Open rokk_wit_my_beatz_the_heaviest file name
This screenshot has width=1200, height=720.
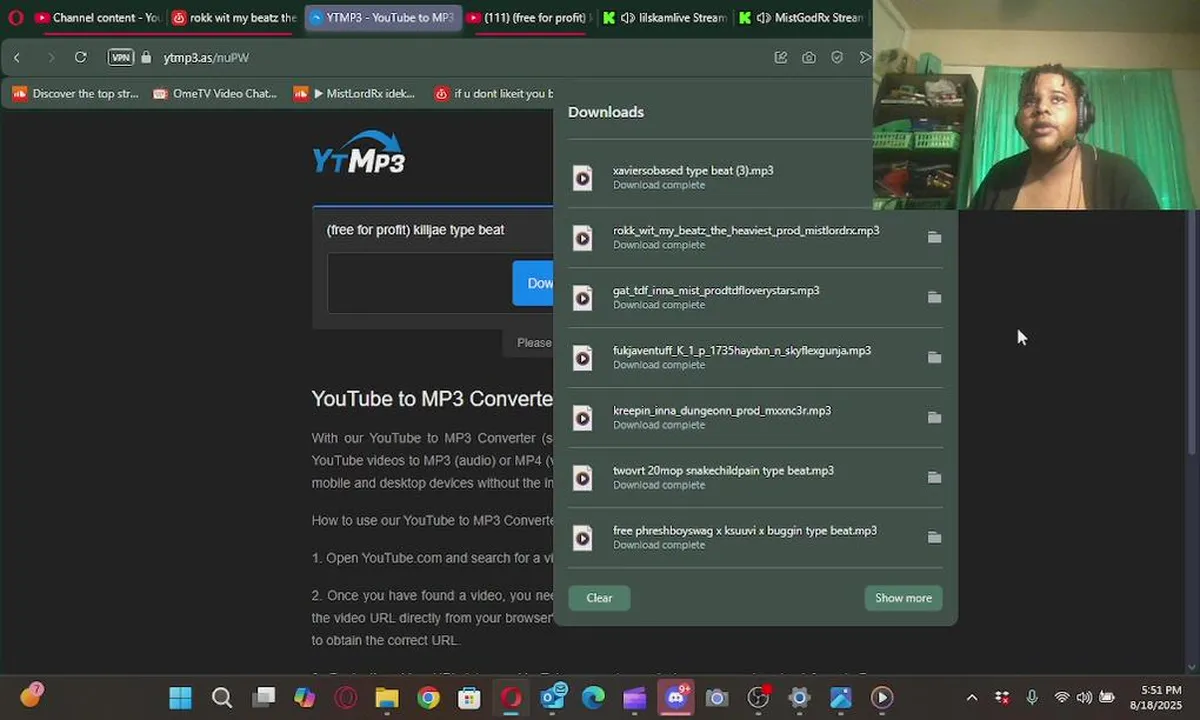(746, 231)
